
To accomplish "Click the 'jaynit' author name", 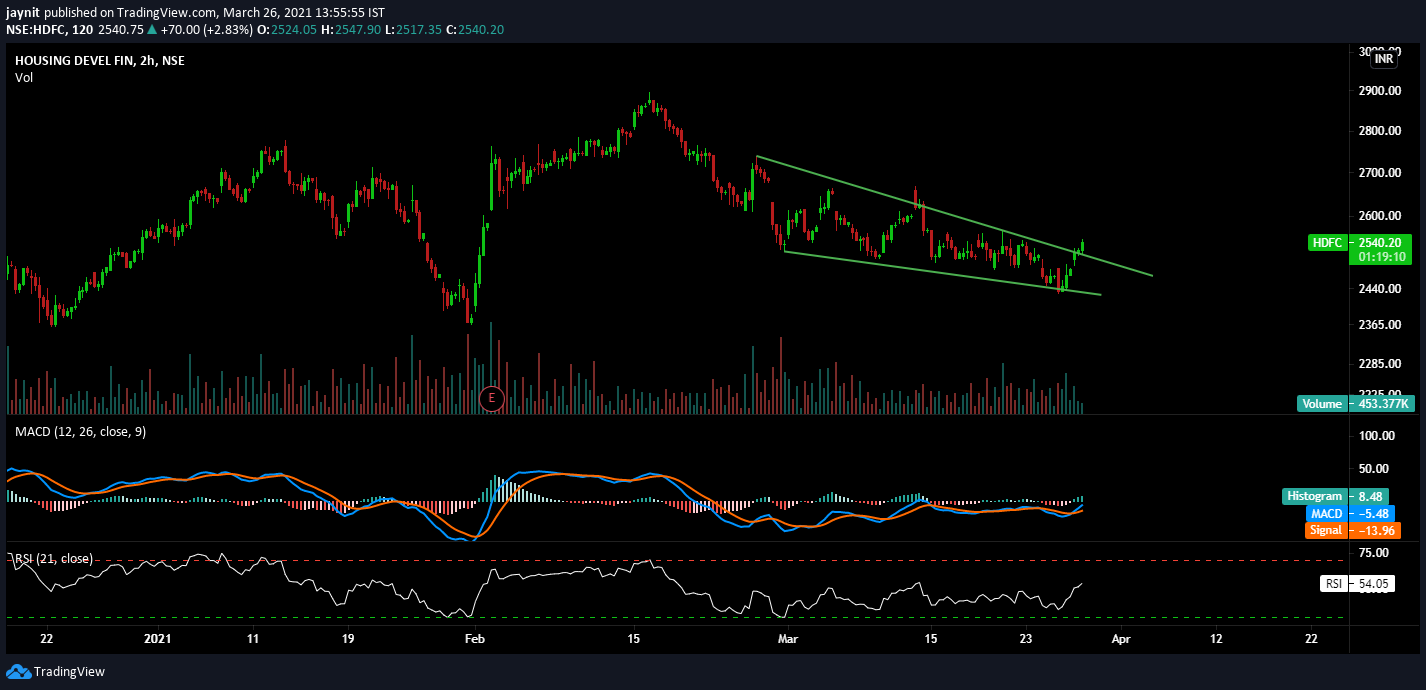I will click(23, 12).
